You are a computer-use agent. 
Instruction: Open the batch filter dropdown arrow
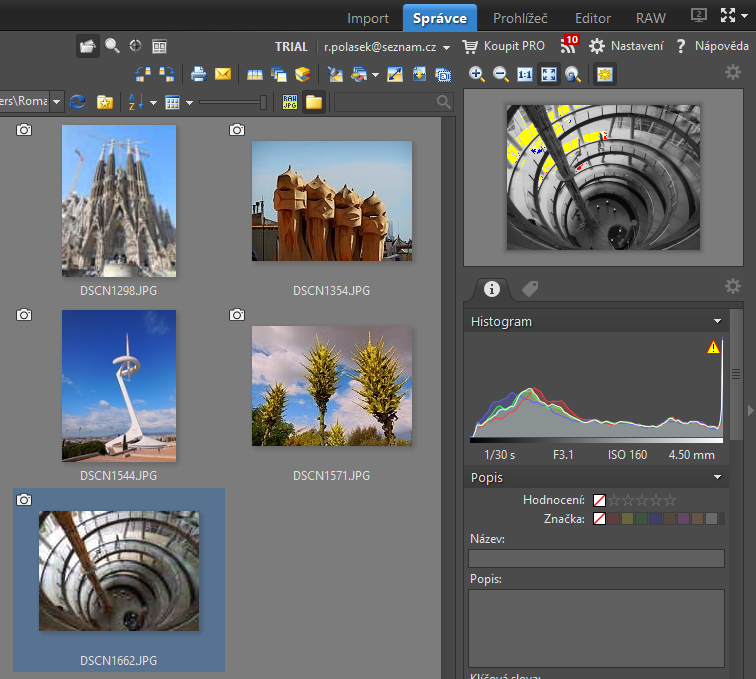coord(375,75)
